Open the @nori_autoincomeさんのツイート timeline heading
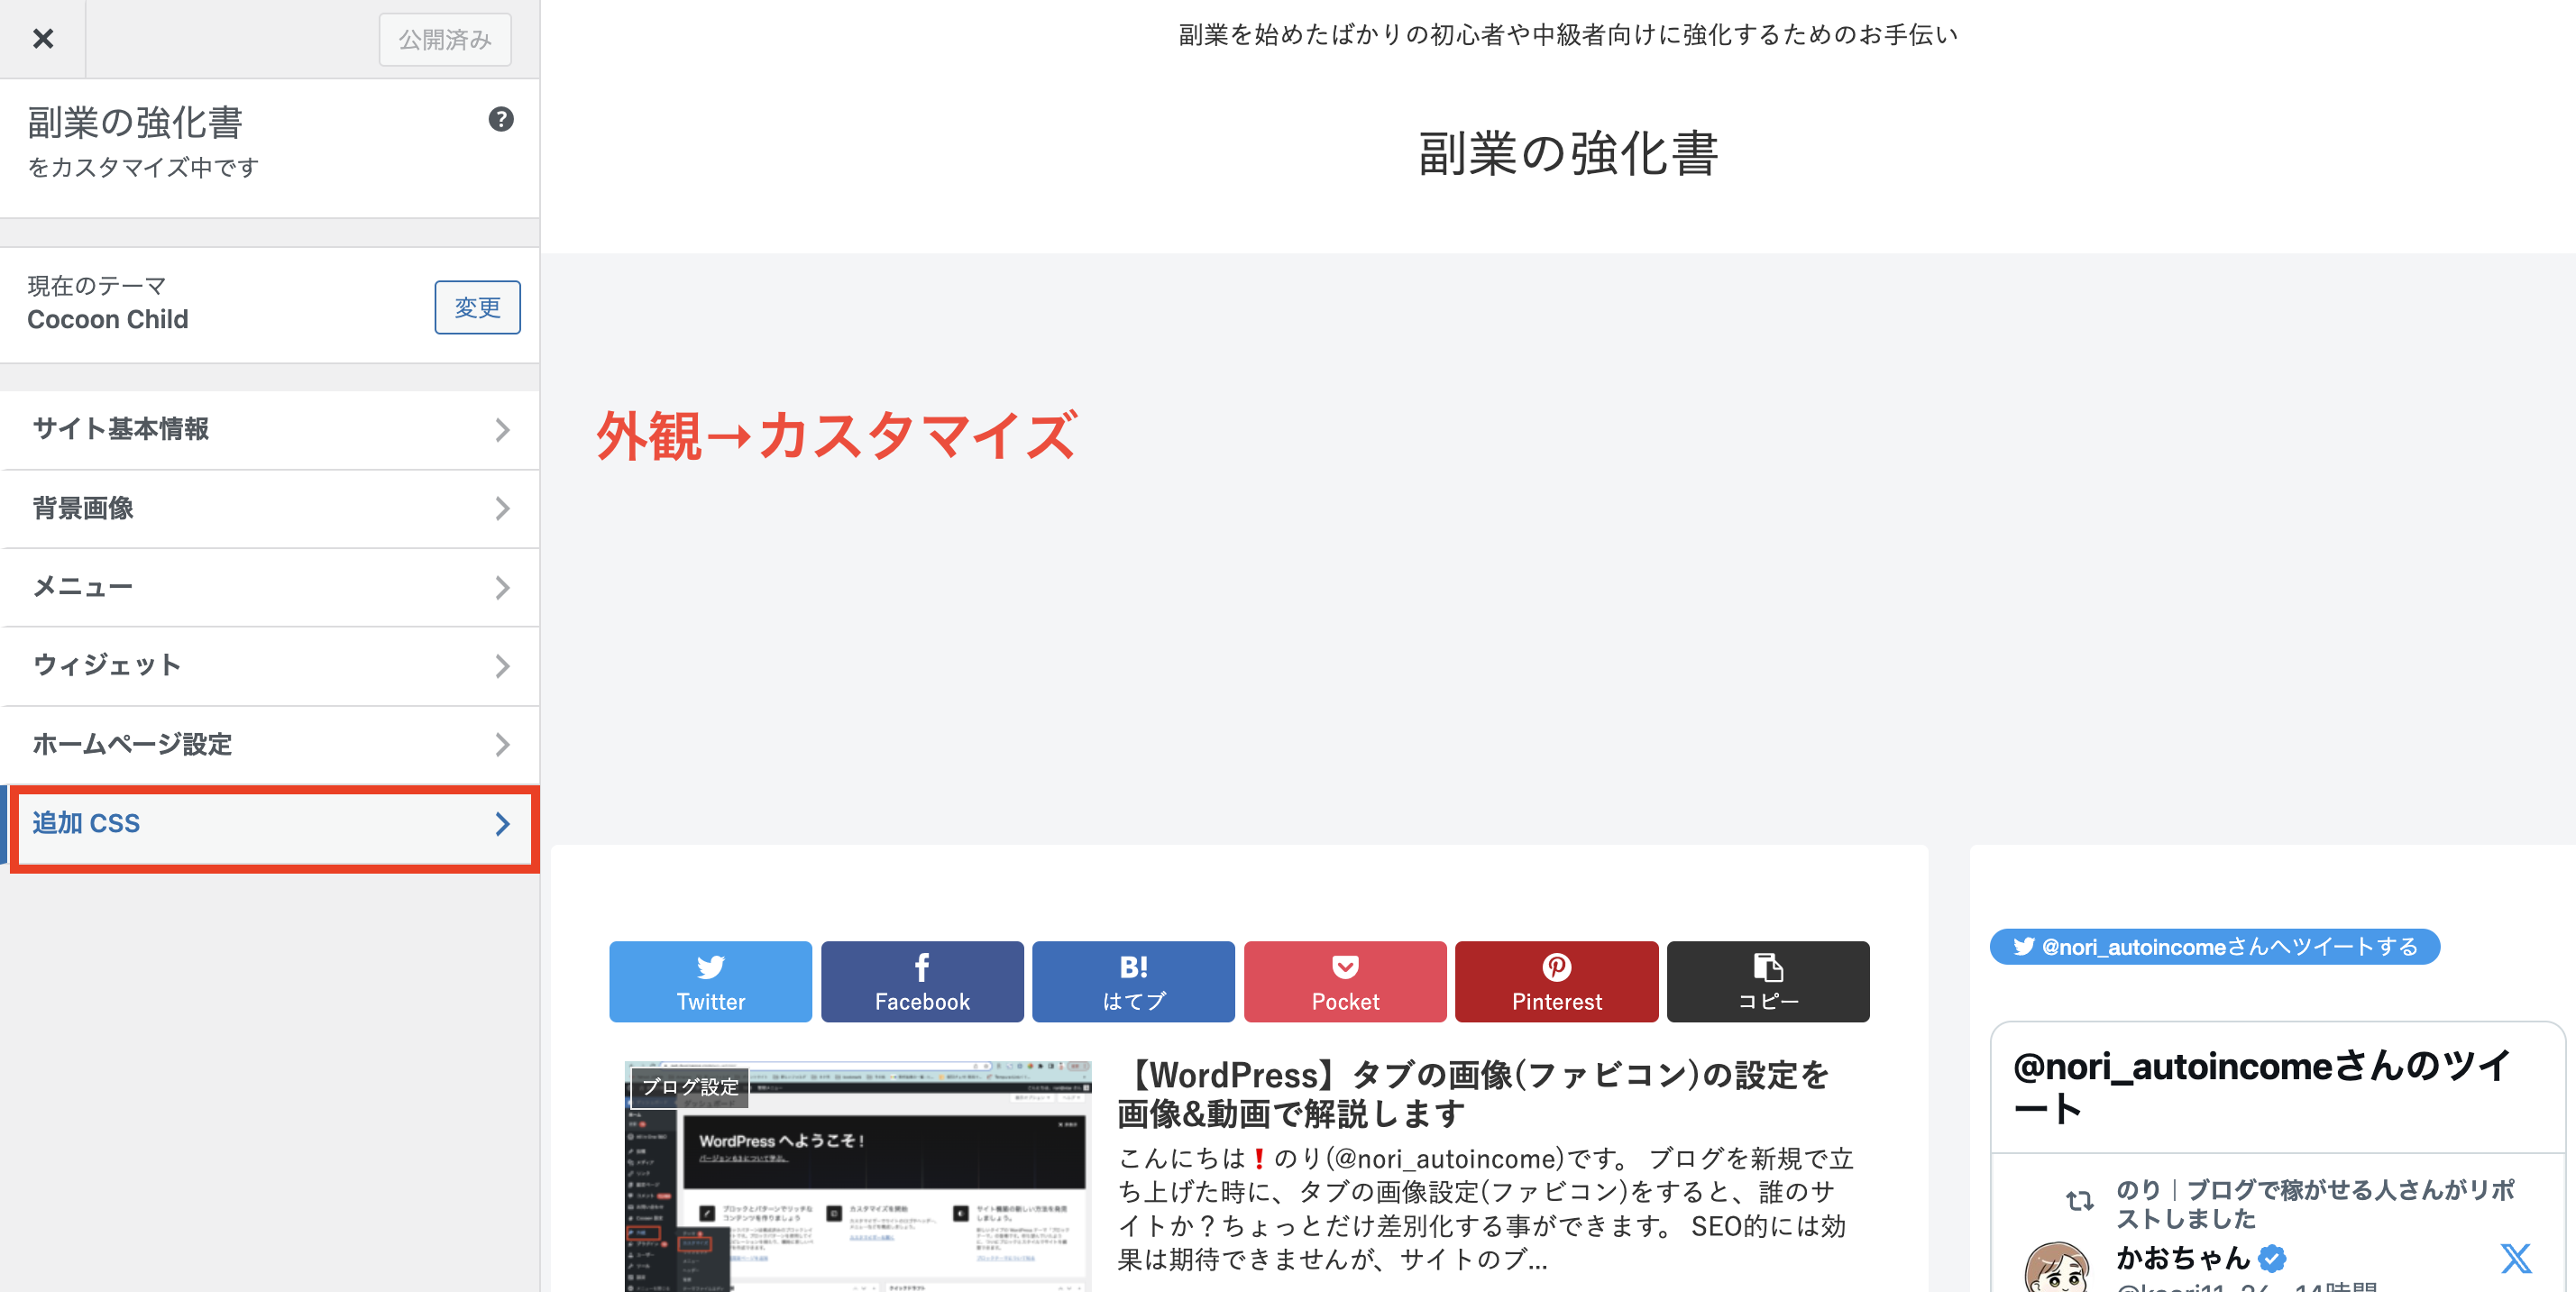 [x=2262, y=1087]
